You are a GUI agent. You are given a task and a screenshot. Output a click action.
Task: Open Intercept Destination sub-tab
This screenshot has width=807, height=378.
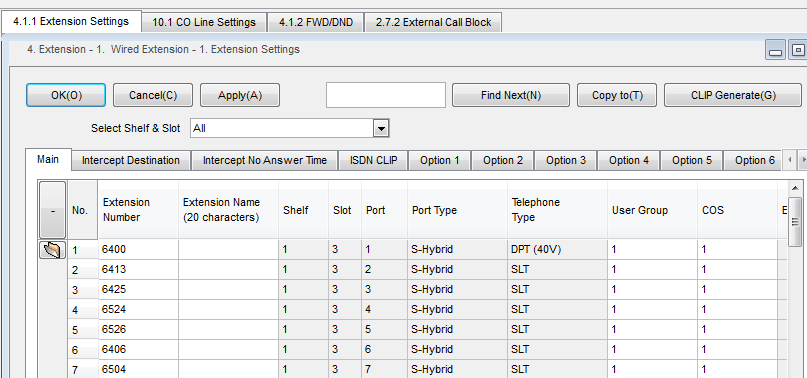[131, 160]
